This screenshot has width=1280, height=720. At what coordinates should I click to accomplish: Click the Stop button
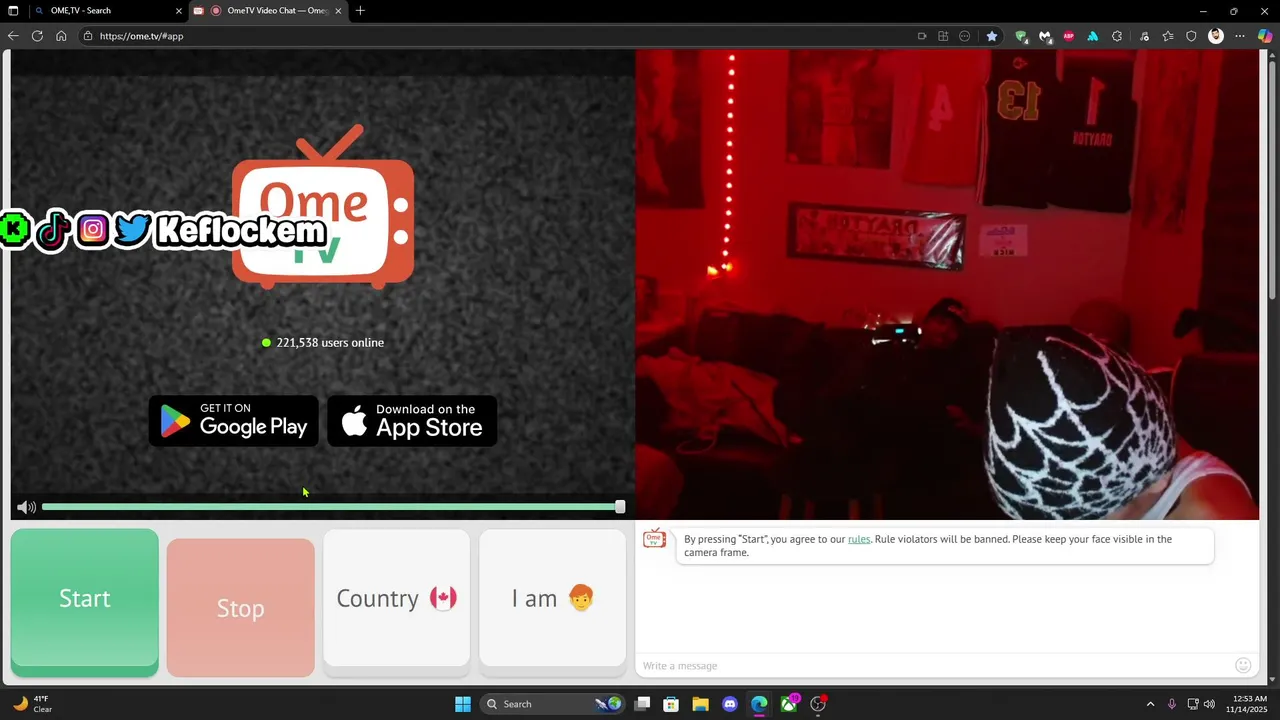click(241, 607)
